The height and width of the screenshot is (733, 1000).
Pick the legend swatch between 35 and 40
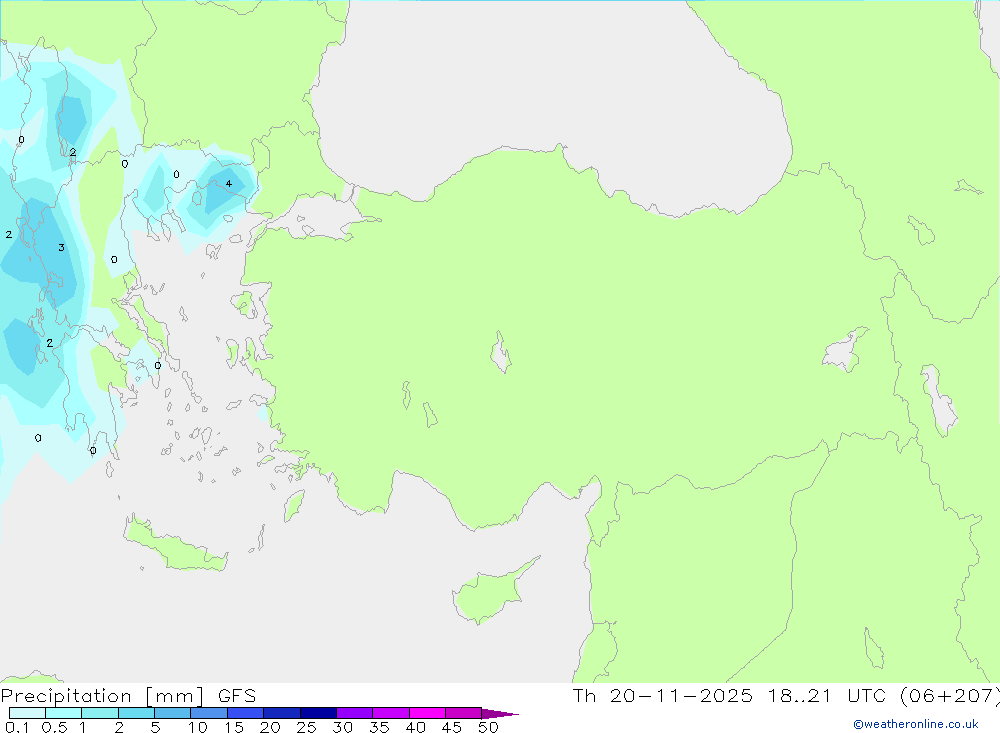pyautogui.click(x=391, y=713)
